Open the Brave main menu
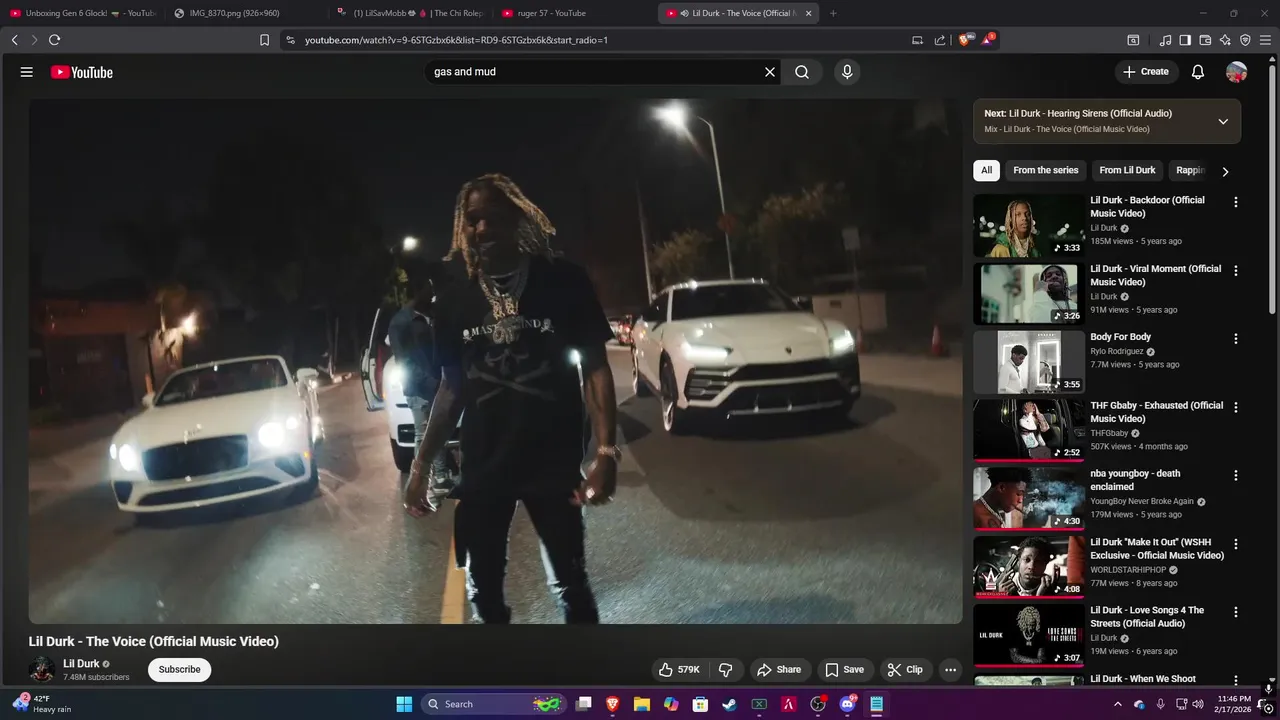The width and height of the screenshot is (1280, 720). [x=1266, y=40]
